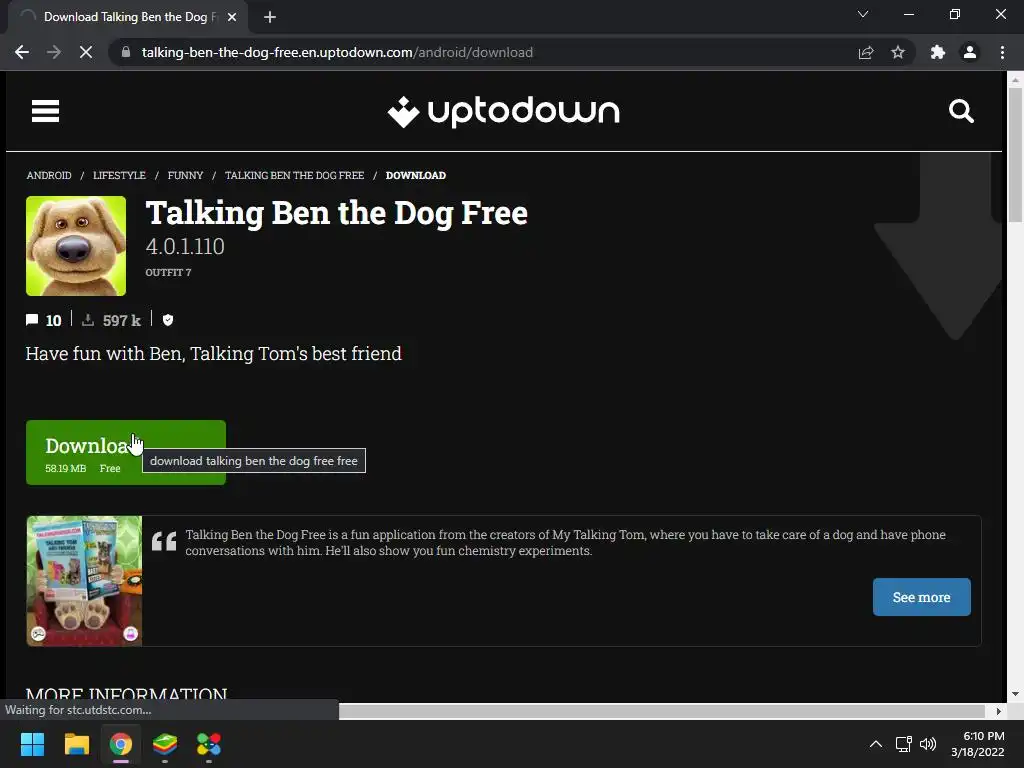Open Chrome's three-dot menu
1024x768 pixels.
[x=1002, y=52]
